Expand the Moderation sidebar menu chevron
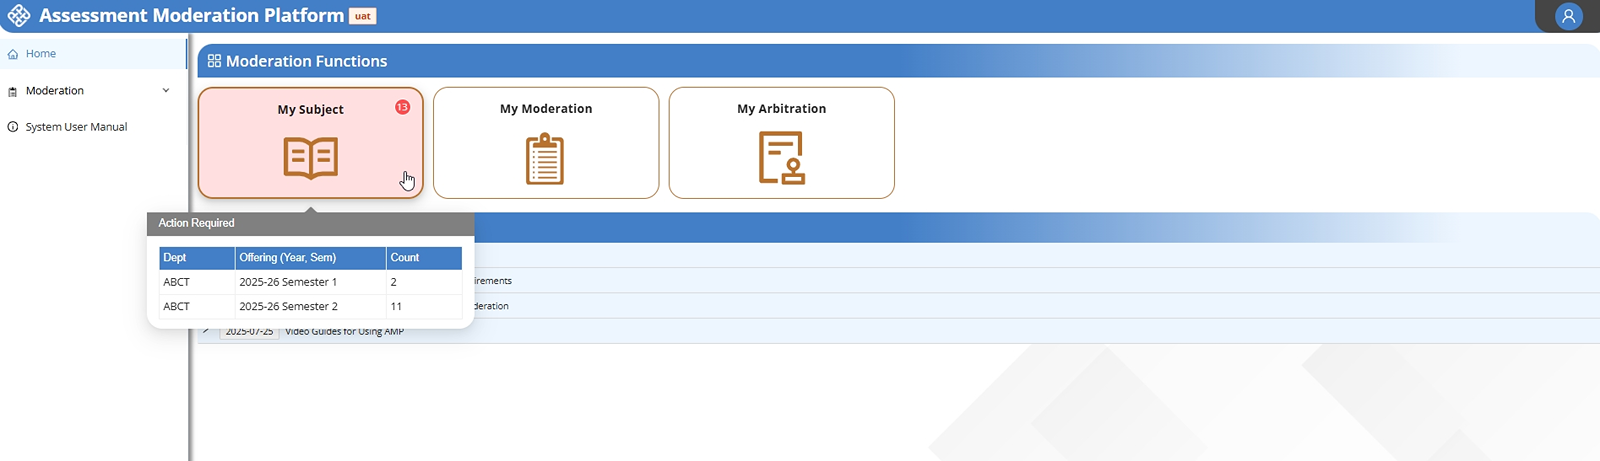Viewport: 1600px width, 461px height. pos(166,91)
